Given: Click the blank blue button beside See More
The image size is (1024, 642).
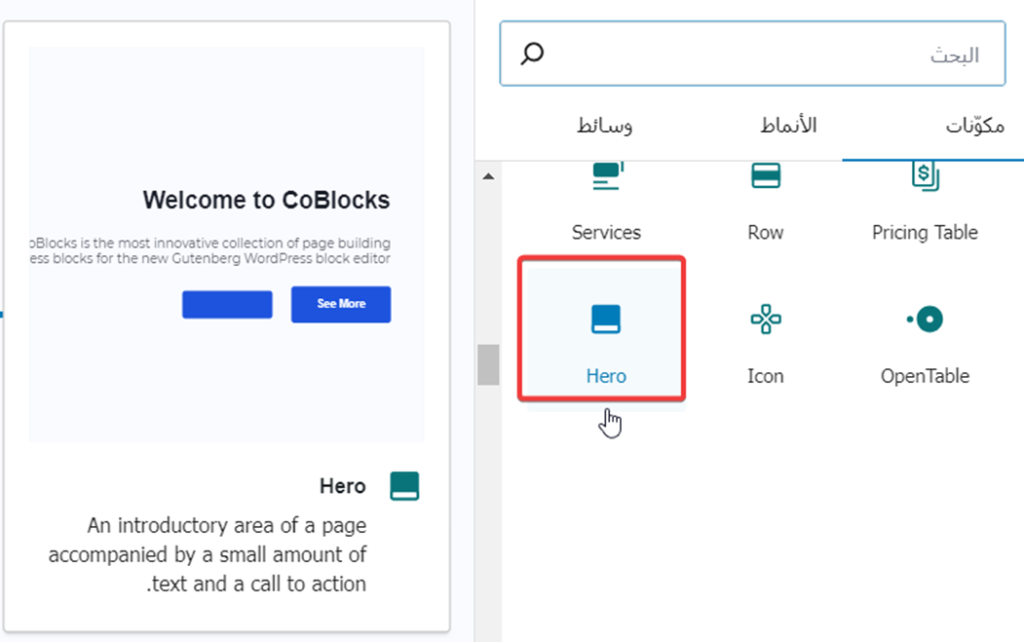Looking at the screenshot, I should [227, 304].
